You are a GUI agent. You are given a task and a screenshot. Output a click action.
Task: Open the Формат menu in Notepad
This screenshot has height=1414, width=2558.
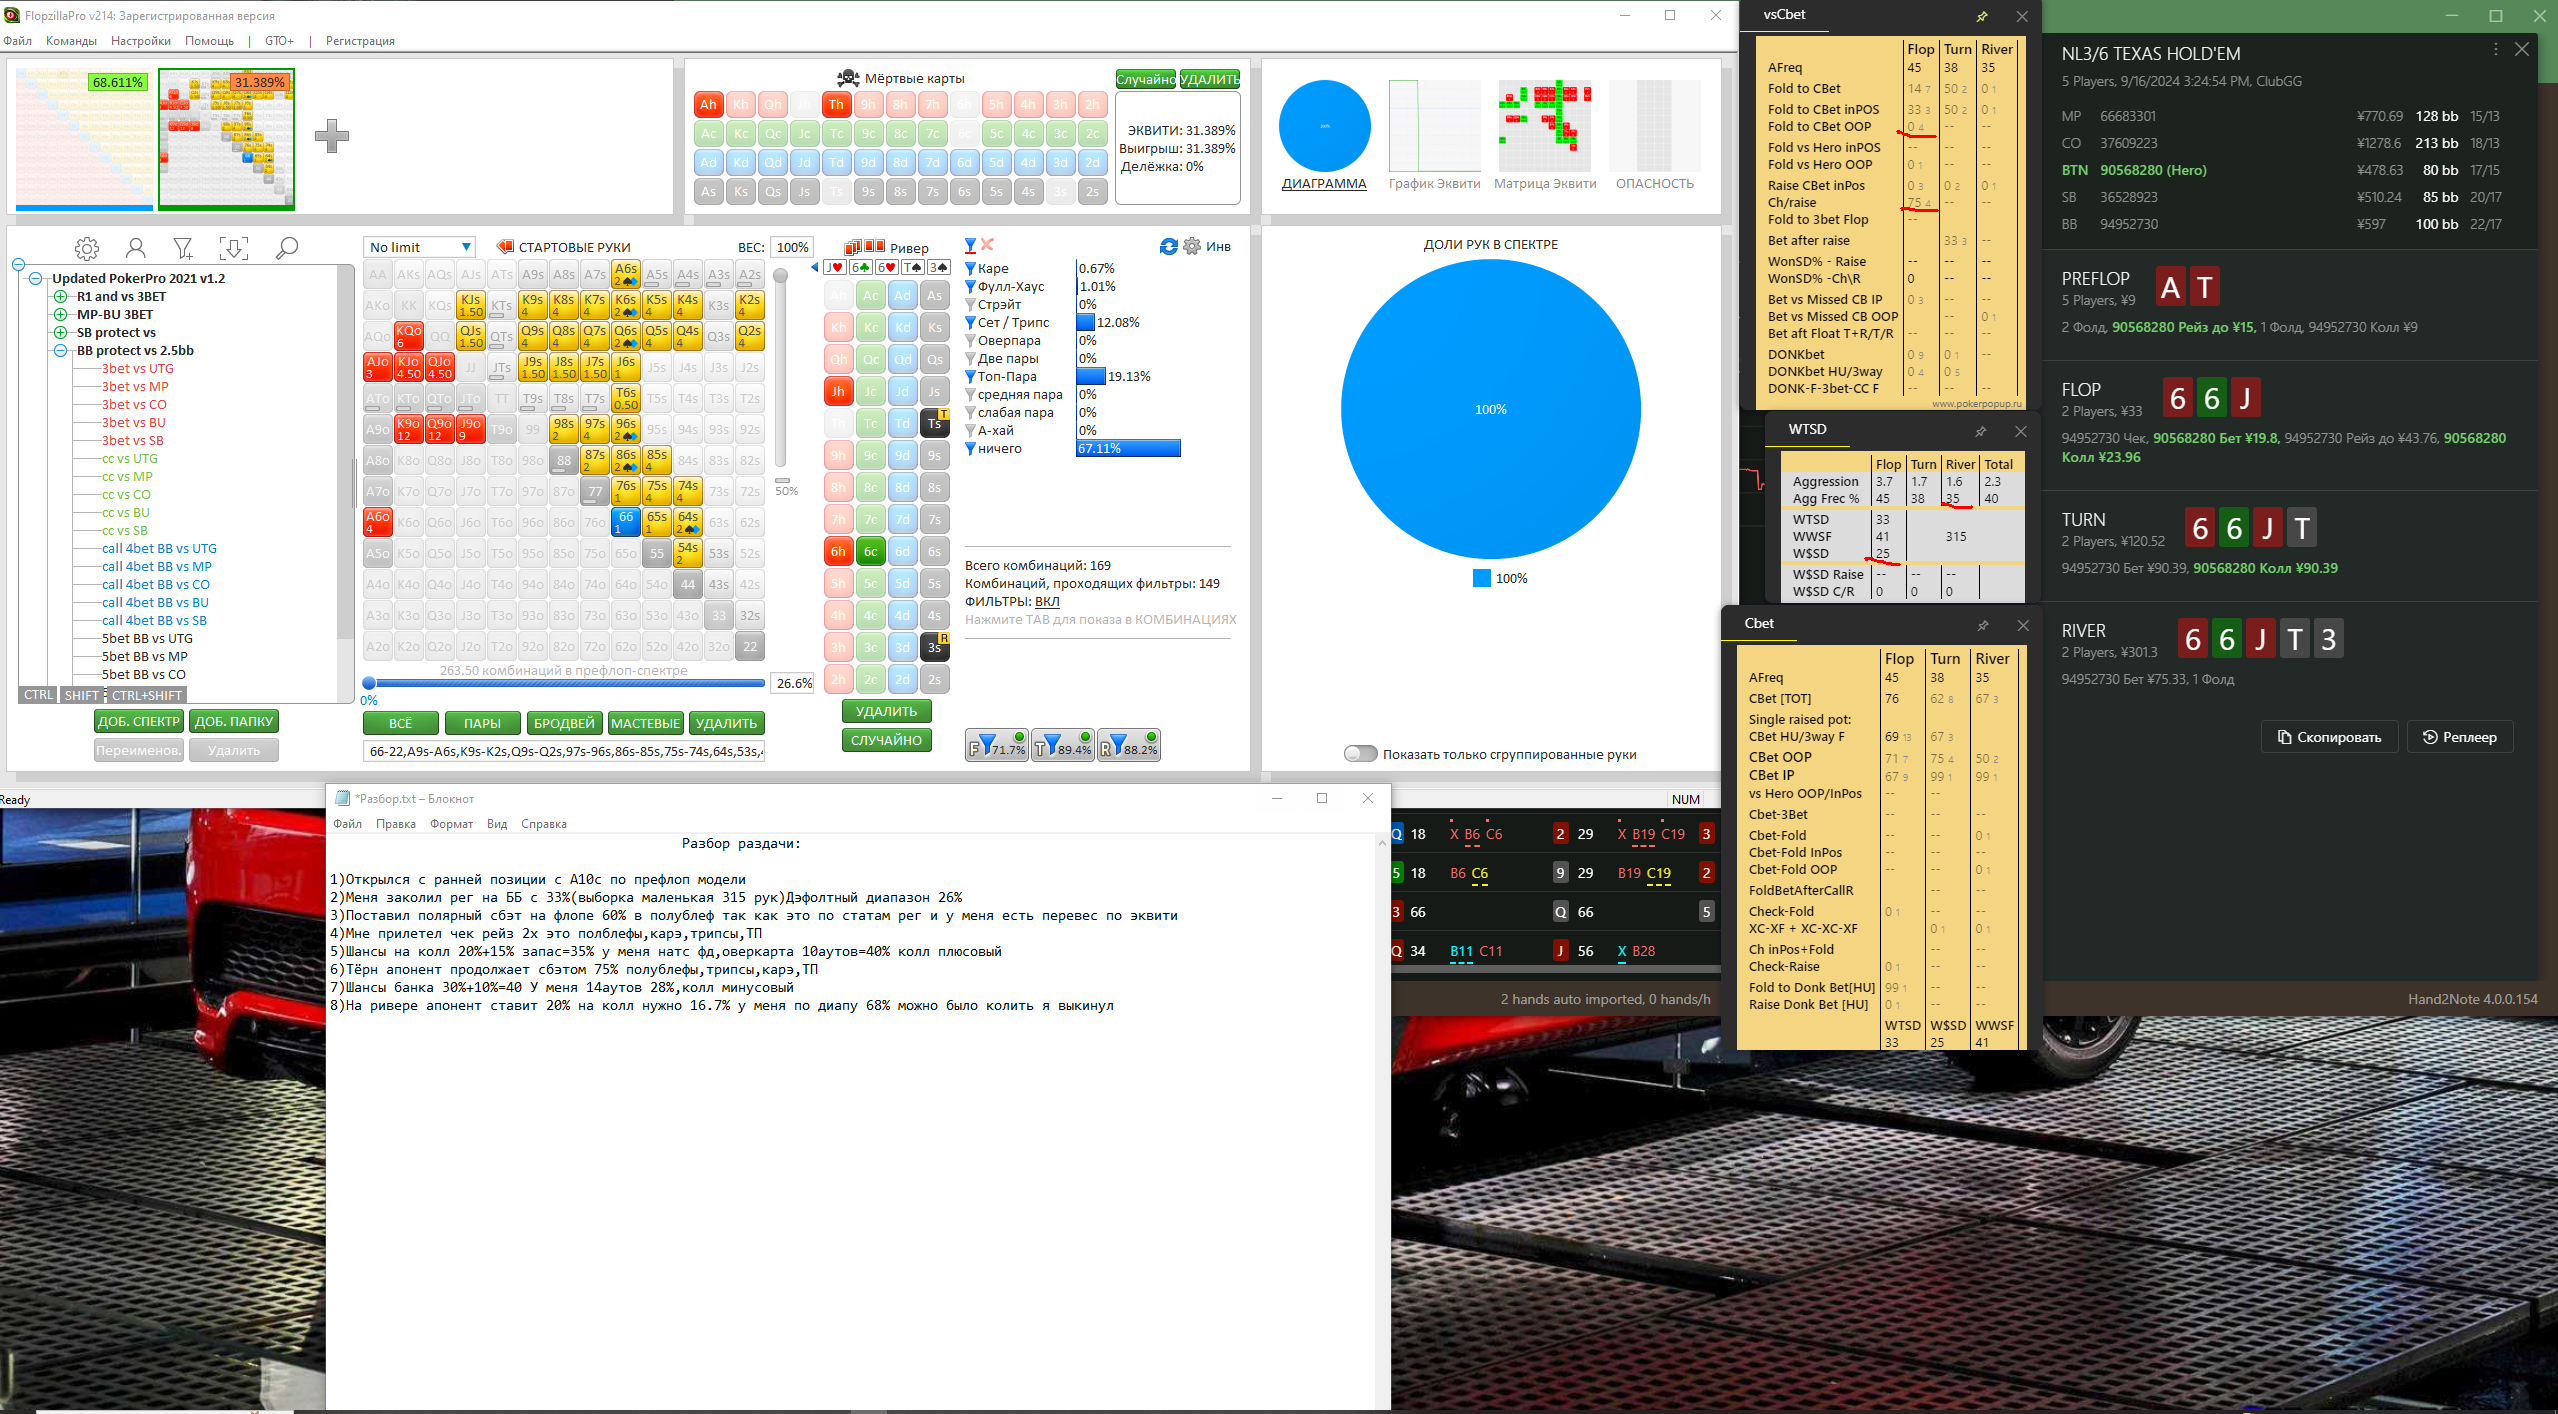click(x=451, y=824)
